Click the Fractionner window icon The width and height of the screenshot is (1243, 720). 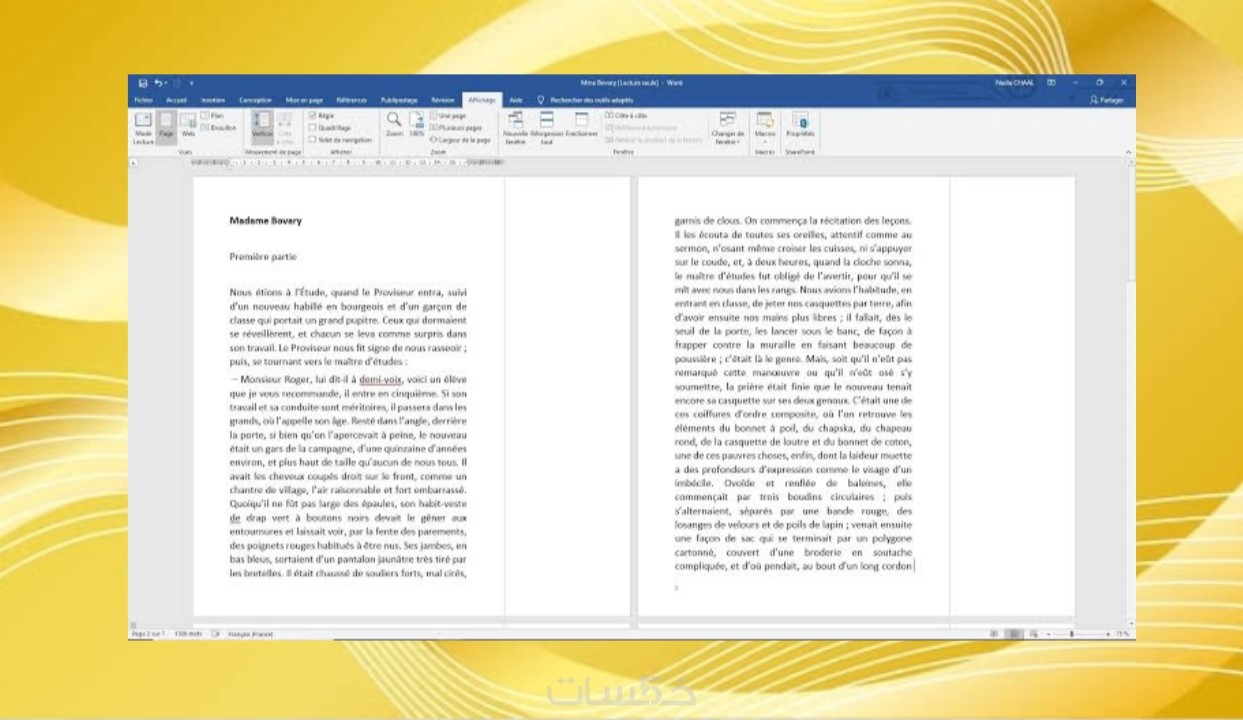(581, 125)
